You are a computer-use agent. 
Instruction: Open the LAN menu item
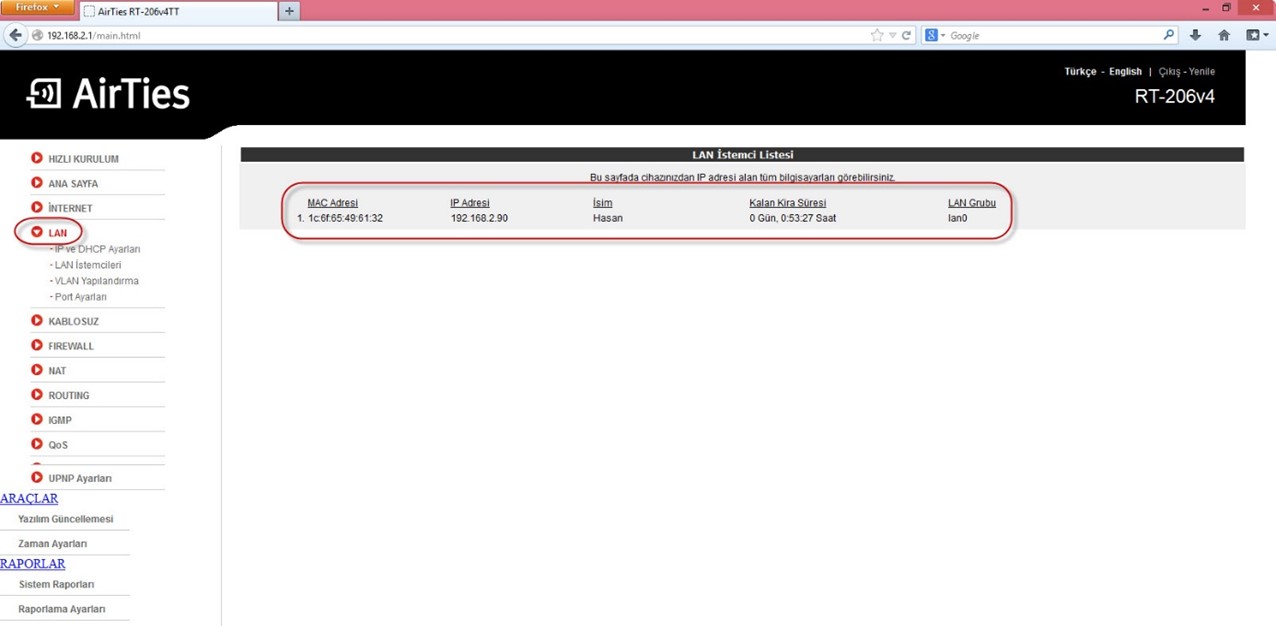coord(58,233)
